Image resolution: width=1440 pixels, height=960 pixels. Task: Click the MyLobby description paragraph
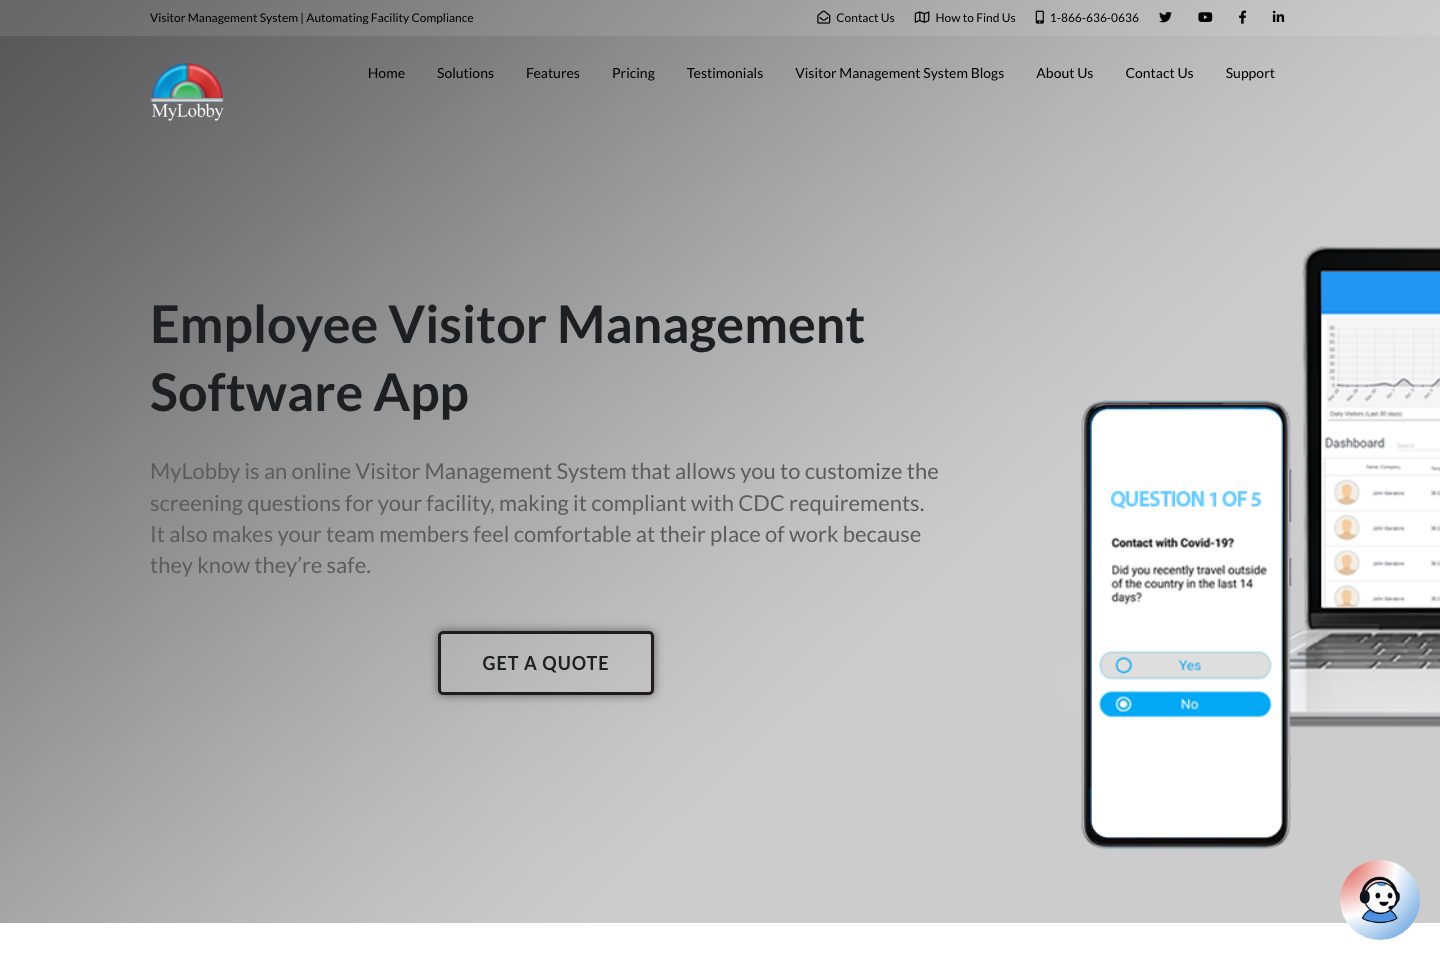(545, 518)
